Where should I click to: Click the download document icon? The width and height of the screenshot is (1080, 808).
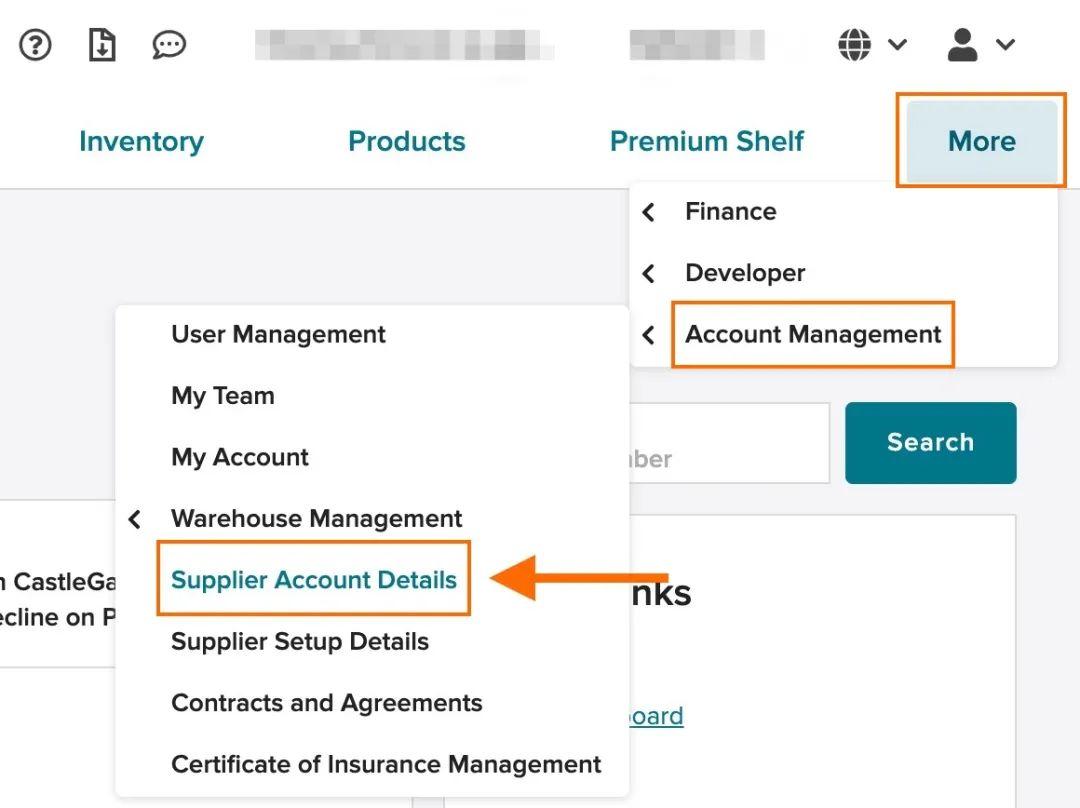coord(102,45)
